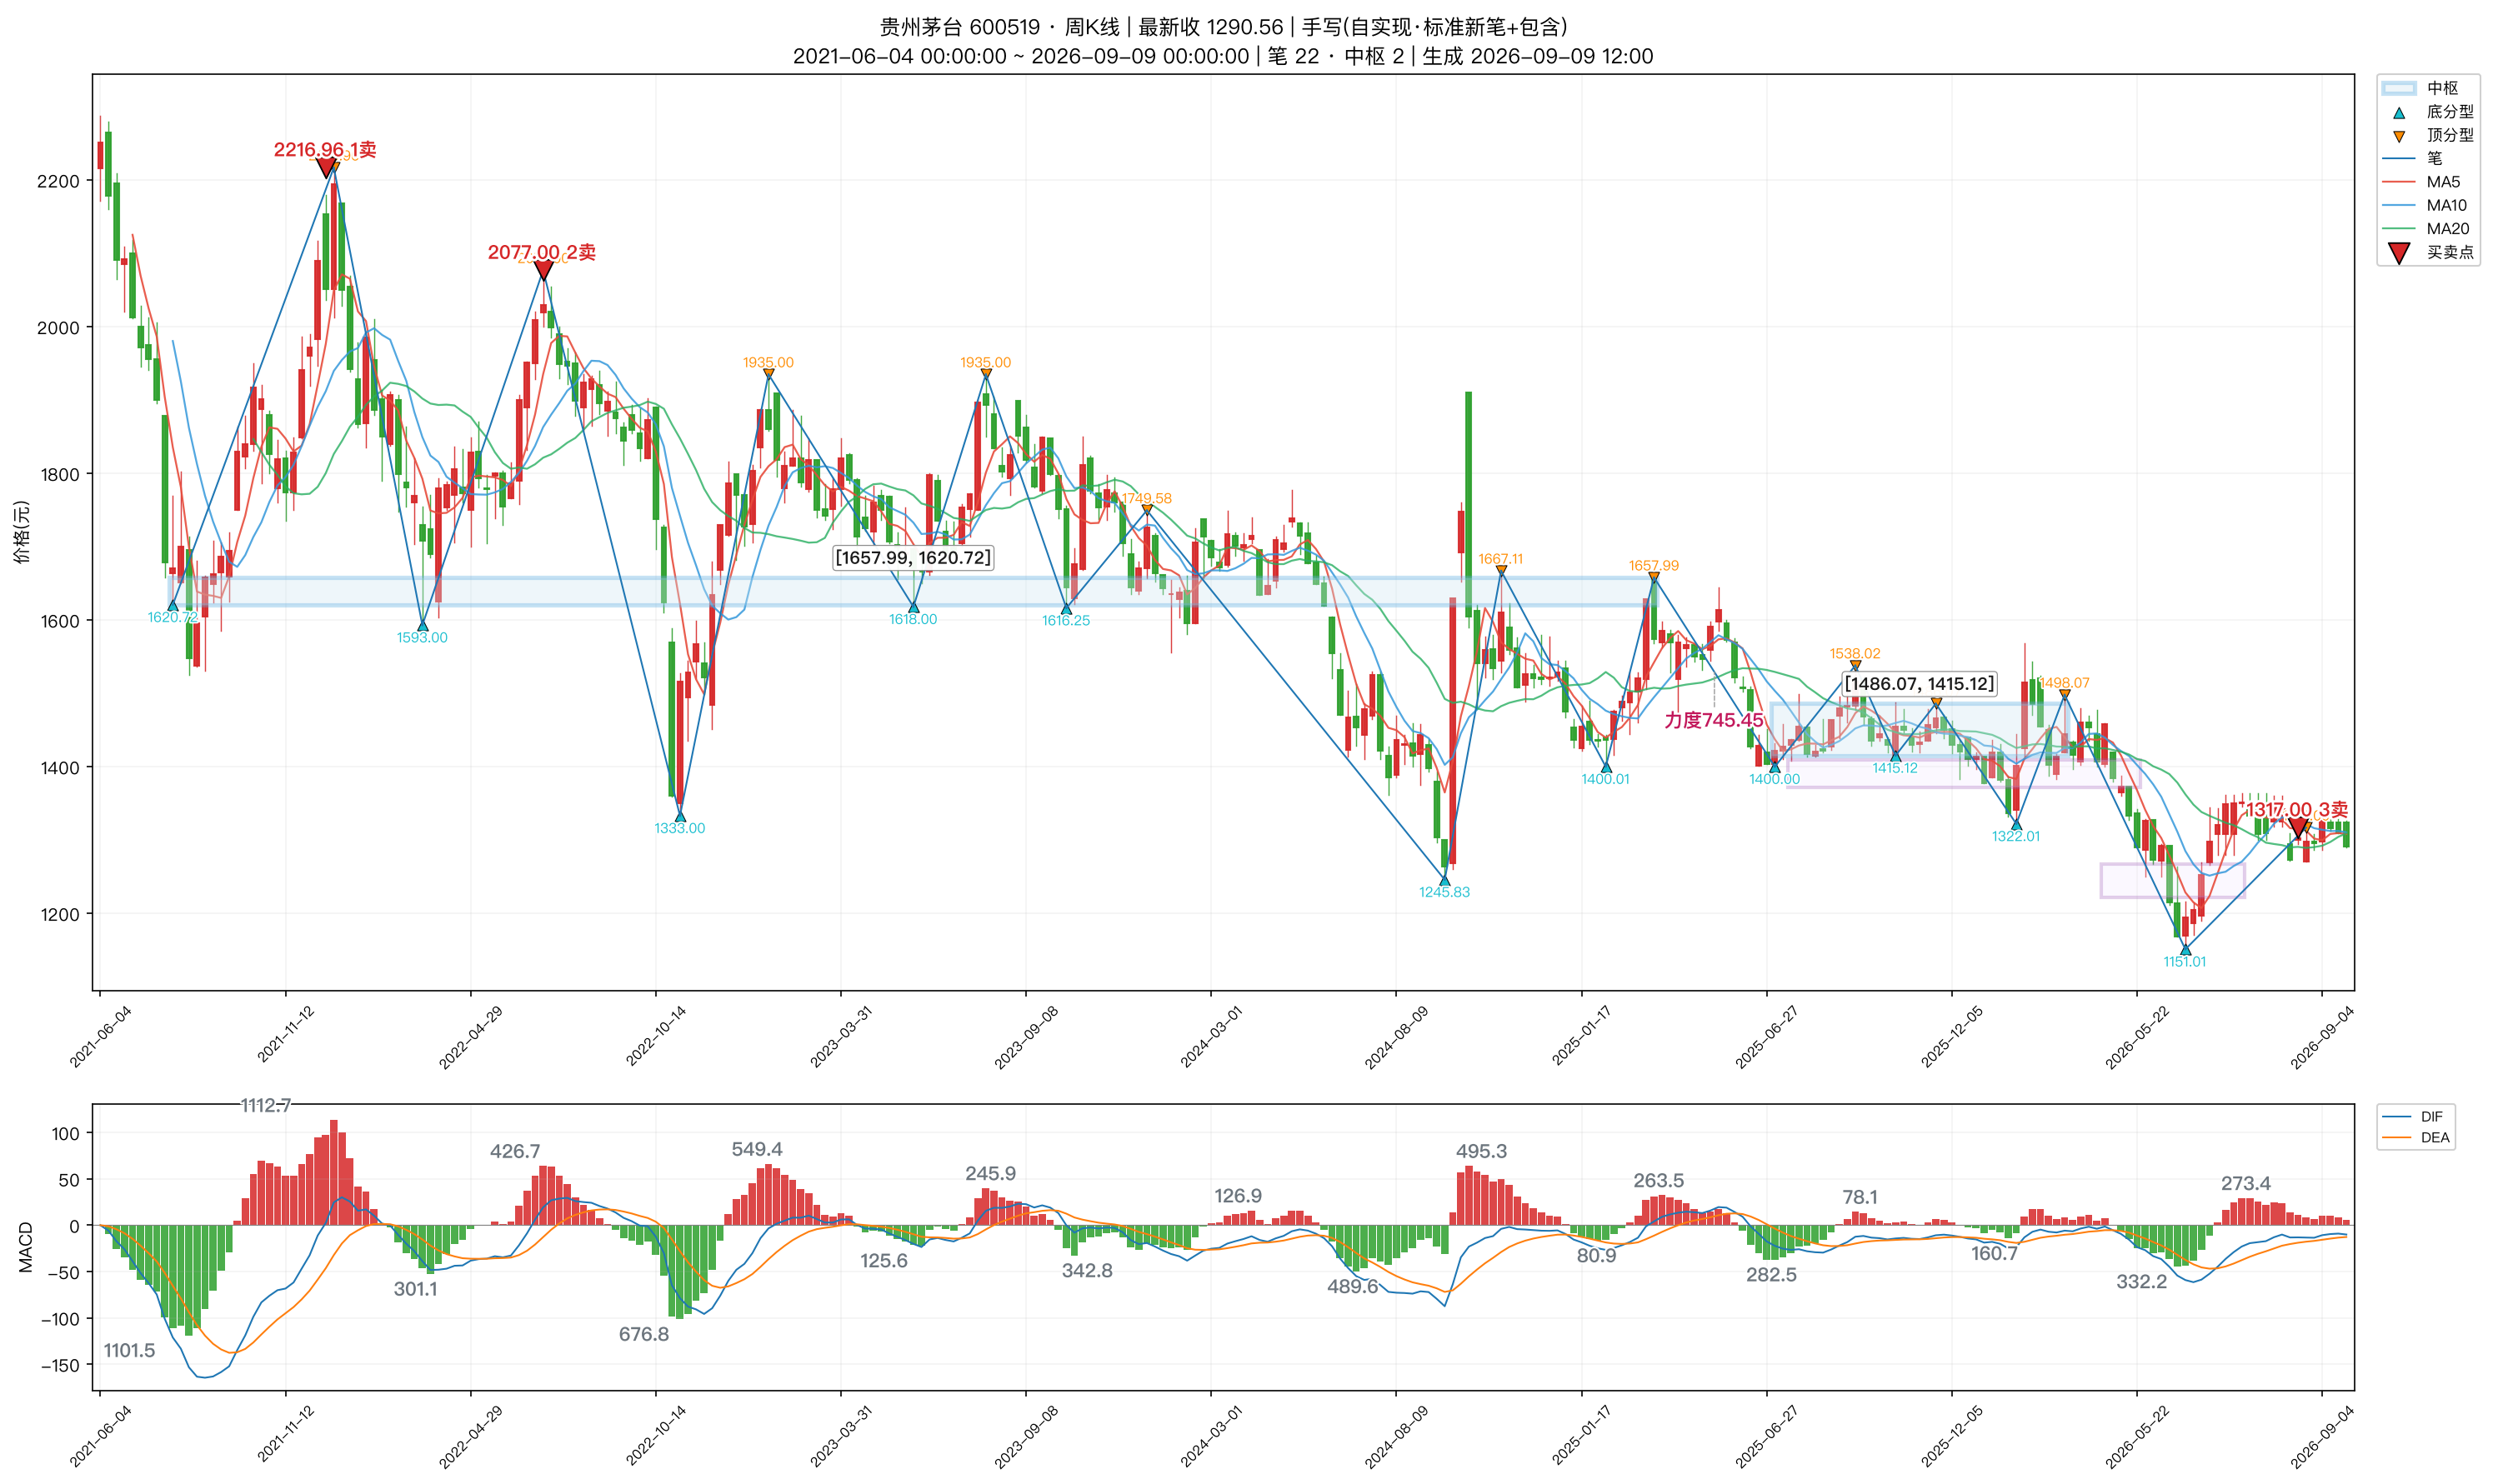Click the subtitle date range line with 笔 22

[1223, 56]
